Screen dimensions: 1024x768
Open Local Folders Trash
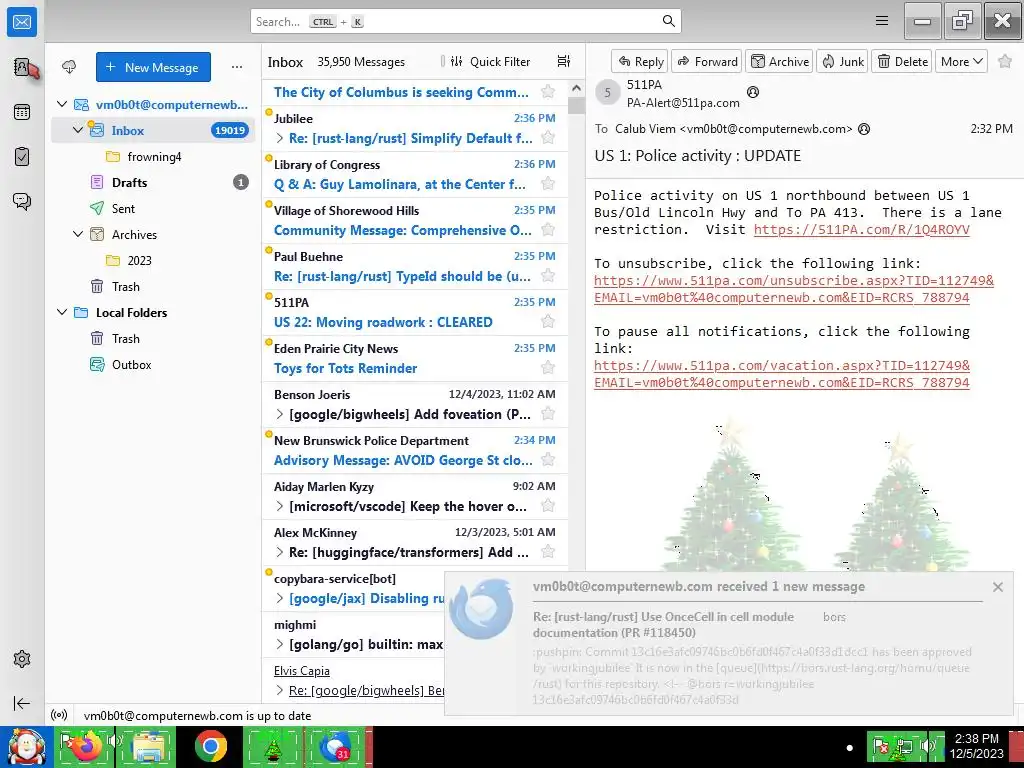coord(153,338)
